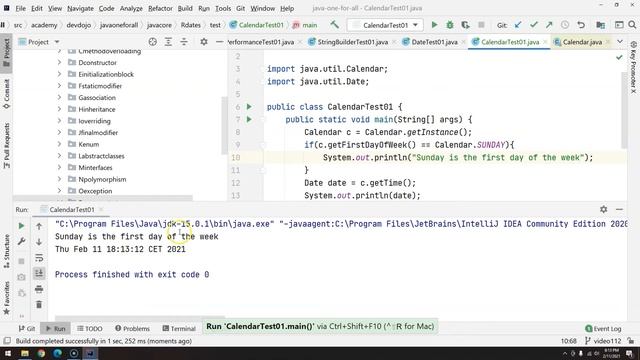This screenshot has height=360, width=640.
Task: Open Git tool window at bottom
Action: point(27,328)
